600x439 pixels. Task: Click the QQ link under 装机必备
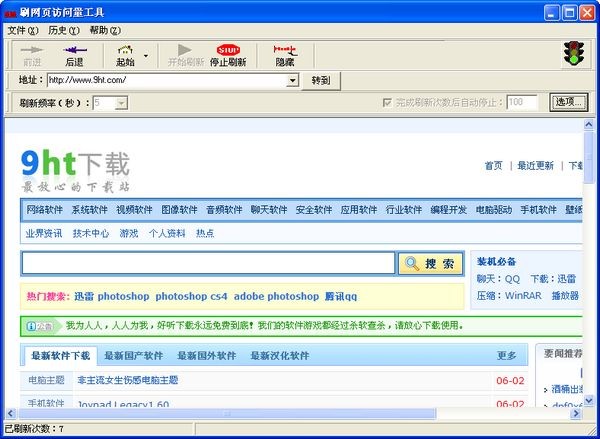click(x=512, y=279)
